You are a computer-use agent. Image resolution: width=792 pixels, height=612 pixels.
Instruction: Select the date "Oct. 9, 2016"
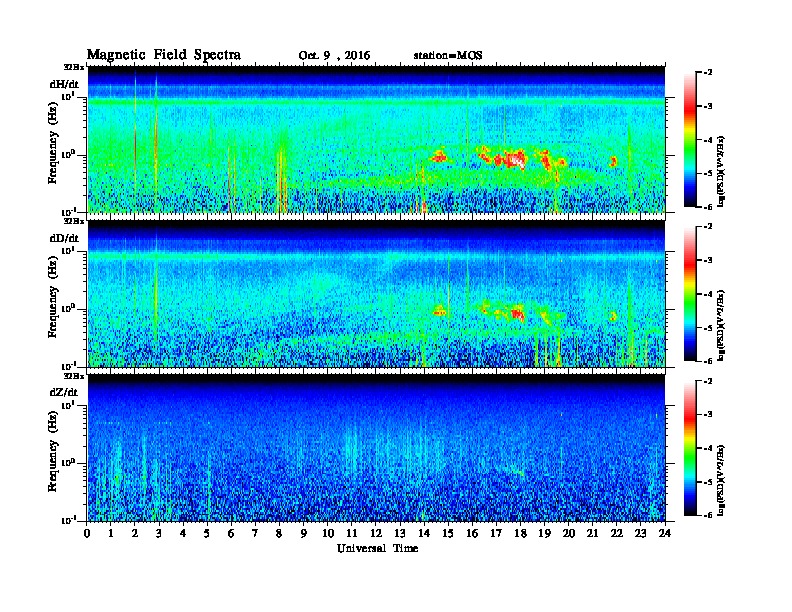[334, 56]
